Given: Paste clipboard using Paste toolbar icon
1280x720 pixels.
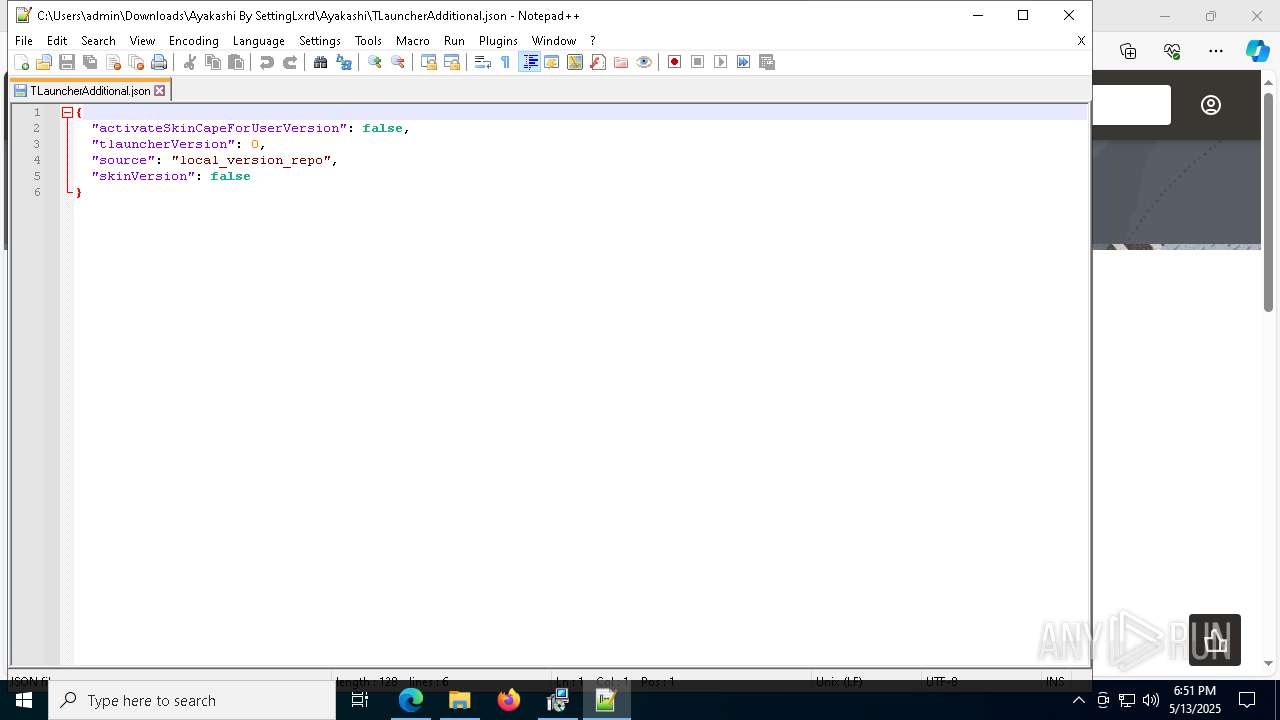Looking at the screenshot, I should pos(236,62).
